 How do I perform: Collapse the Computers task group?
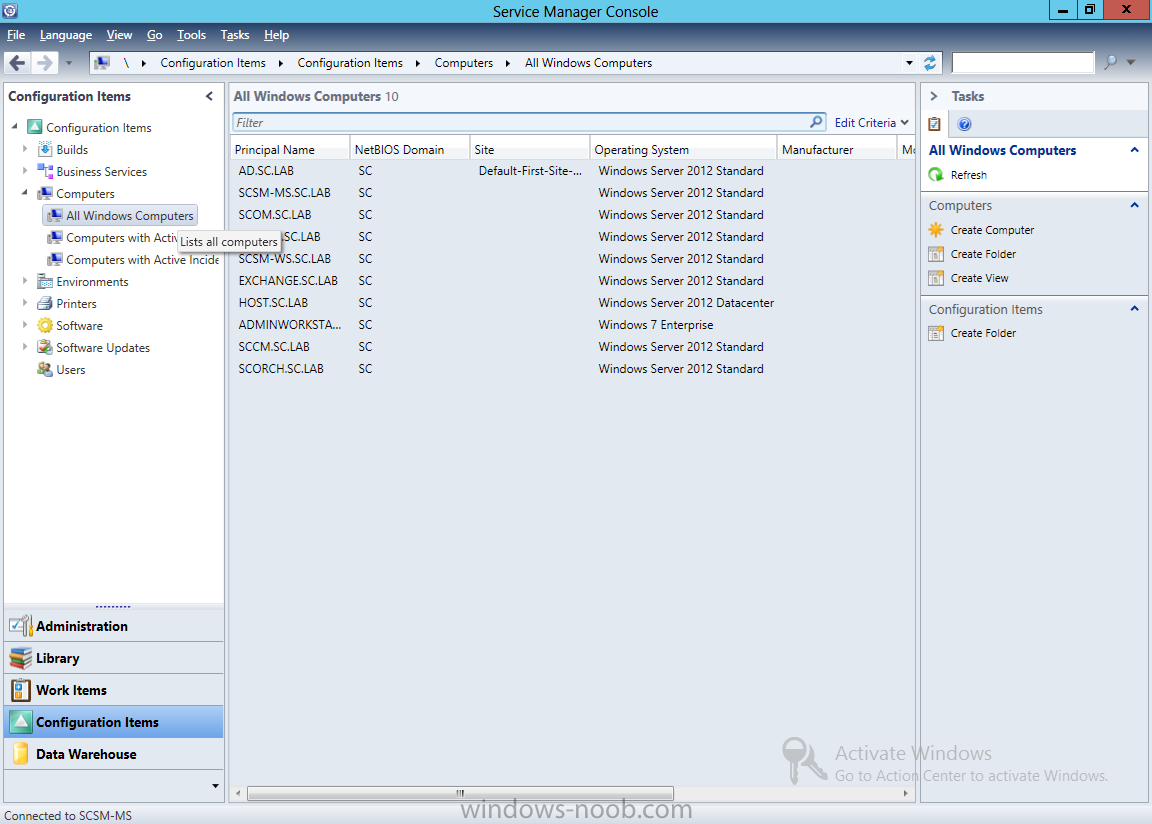(1134, 205)
